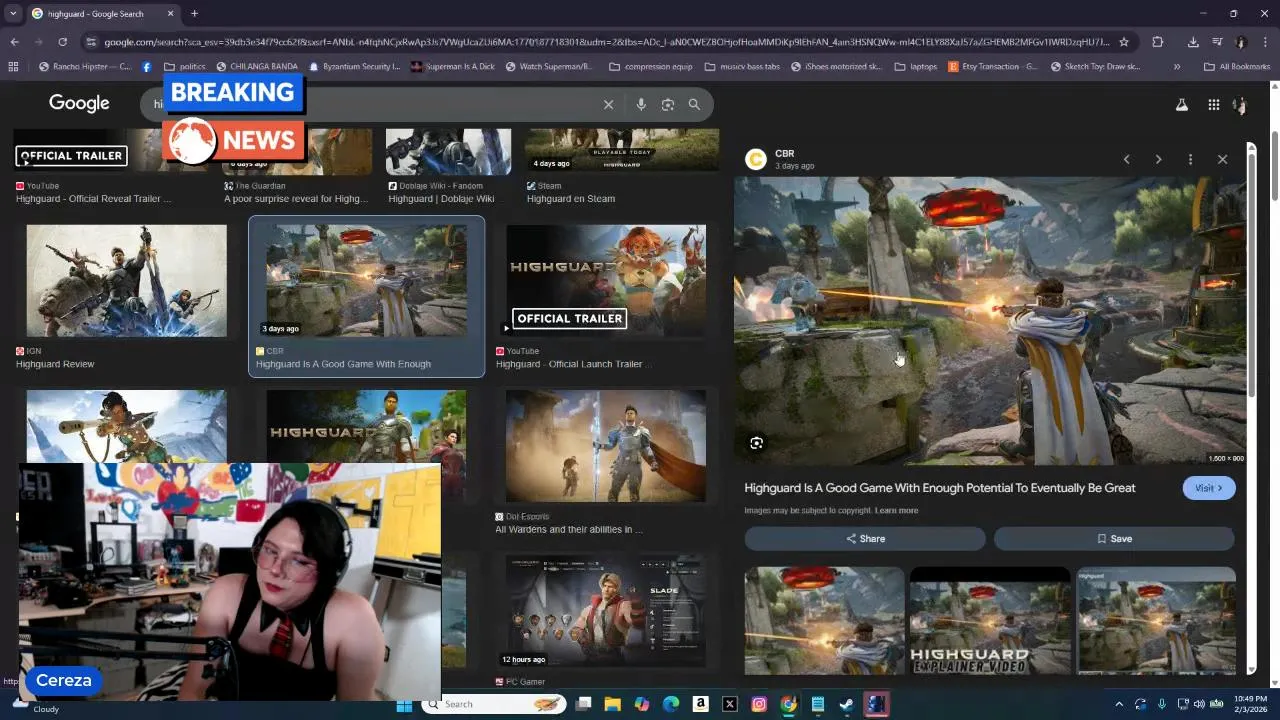Viewport: 1280px width, 720px height.
Task: View site information left of the URL
Action: (91, 42)
